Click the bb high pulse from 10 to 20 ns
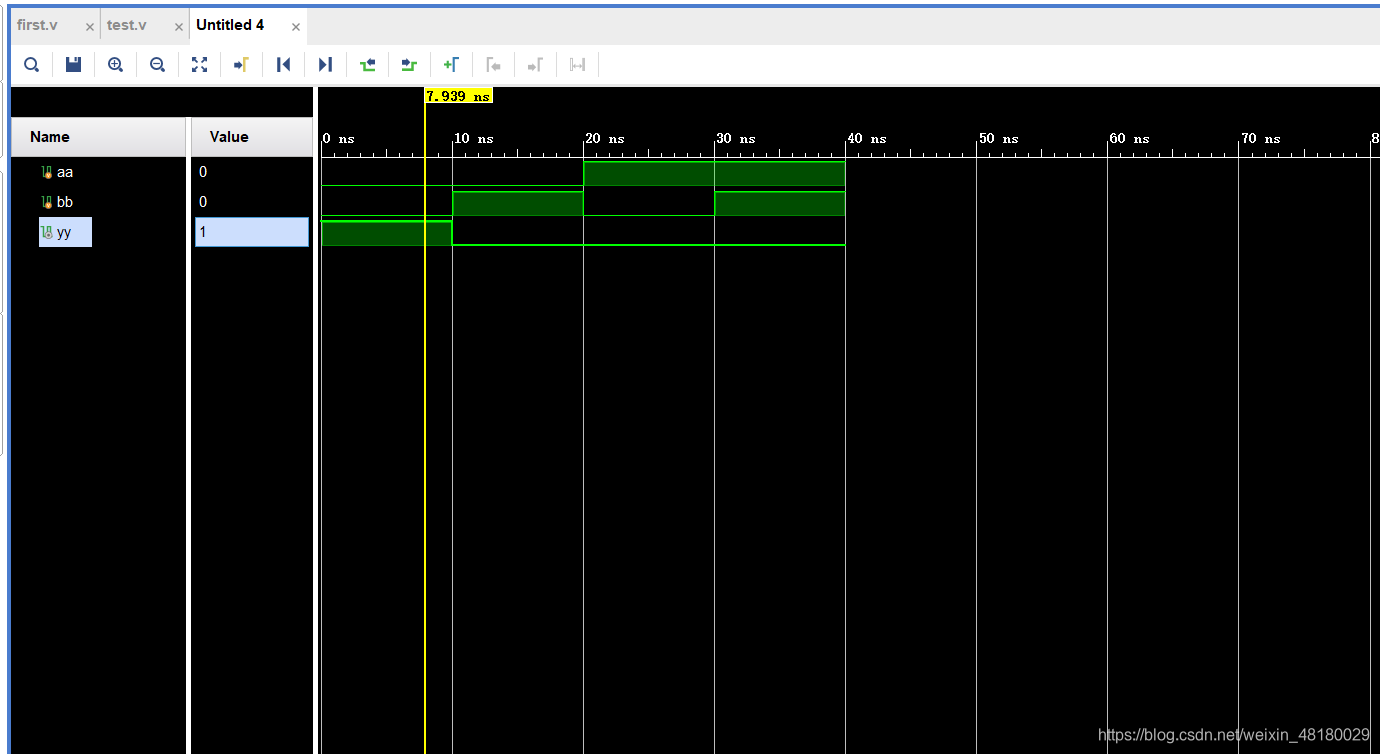This screenshot has height=754, width=1380. point(518,203)
